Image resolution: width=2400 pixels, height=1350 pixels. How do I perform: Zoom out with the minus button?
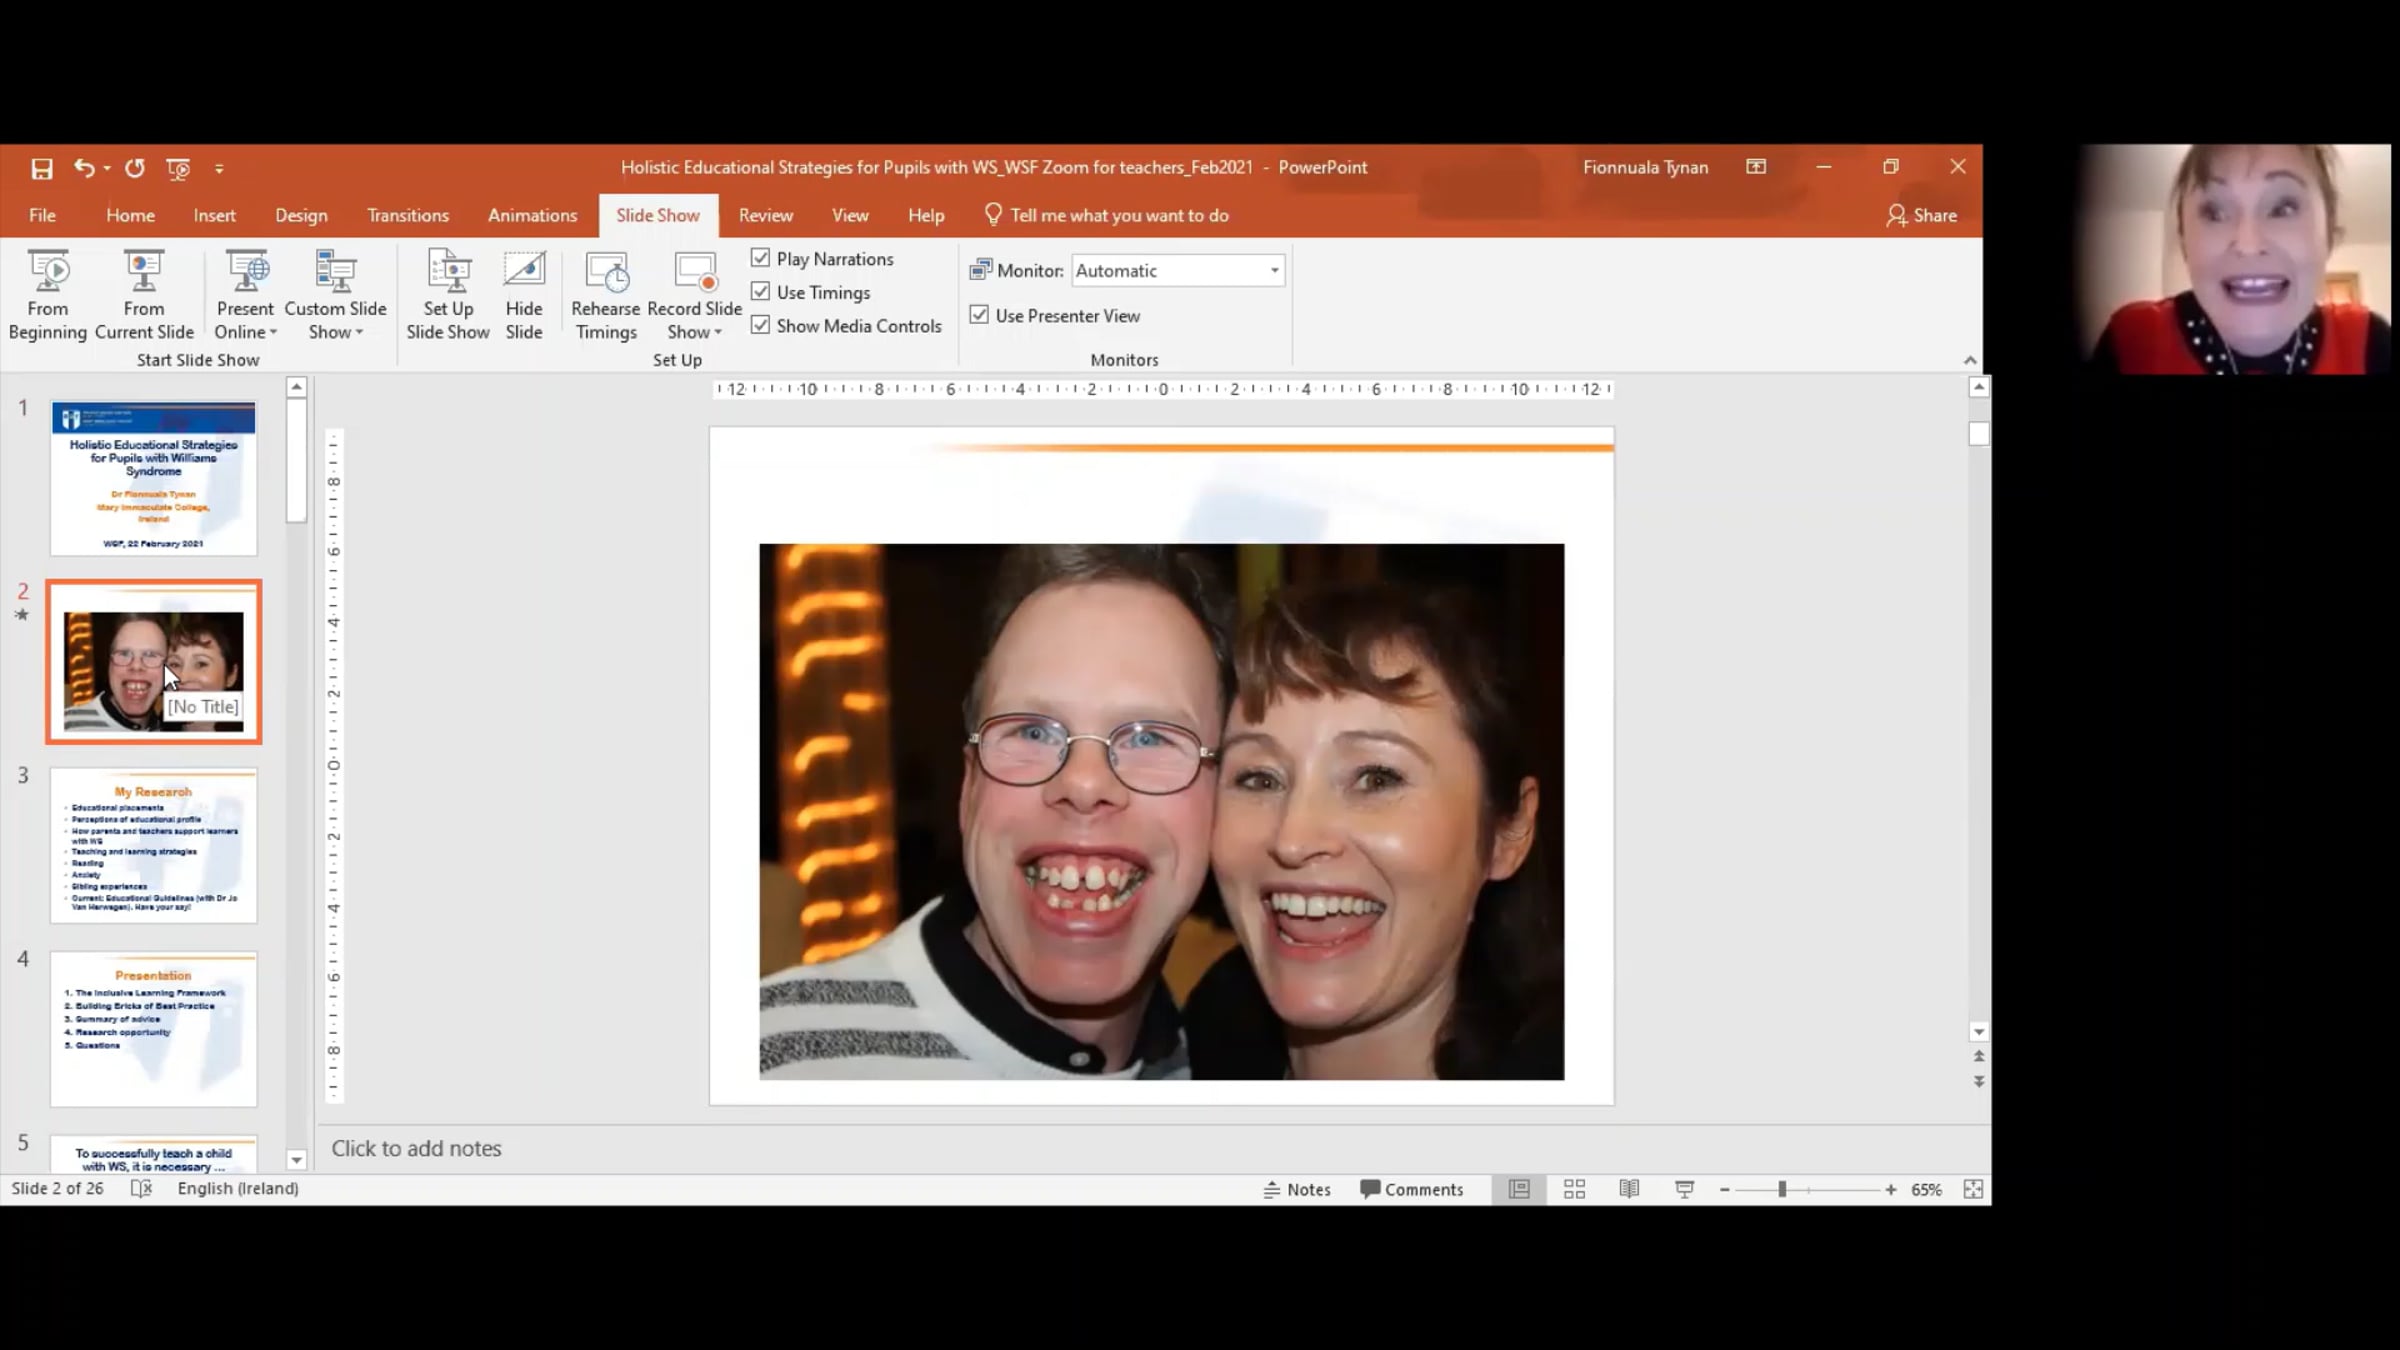coord(1725,1189)
